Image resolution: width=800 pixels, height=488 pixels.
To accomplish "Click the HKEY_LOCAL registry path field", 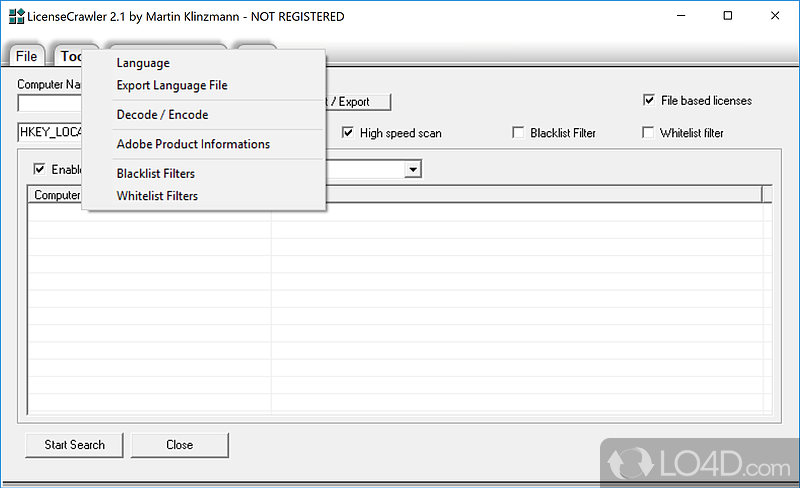I will pos(50,132).
